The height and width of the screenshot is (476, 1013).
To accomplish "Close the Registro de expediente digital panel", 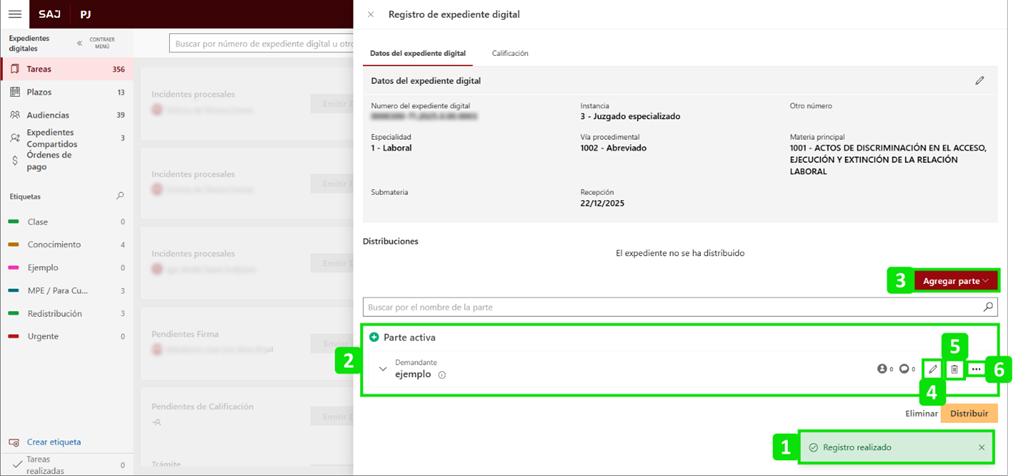I will tap(371, 15).
